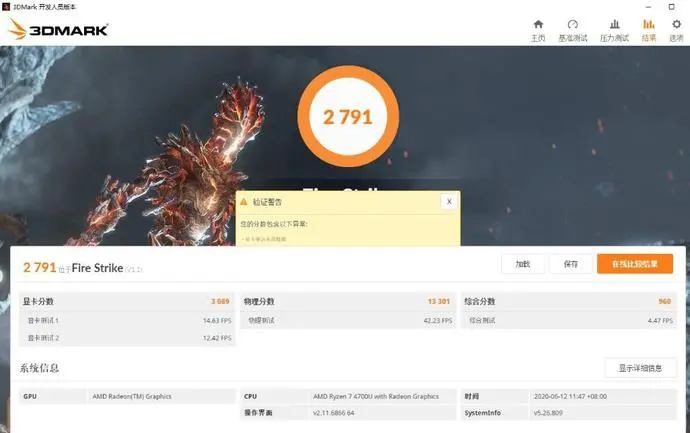This screenshot has height=433, width=690.
Task: Select the 12.42 FPS graphics test 2 value
Action: (x=217, y=338)
